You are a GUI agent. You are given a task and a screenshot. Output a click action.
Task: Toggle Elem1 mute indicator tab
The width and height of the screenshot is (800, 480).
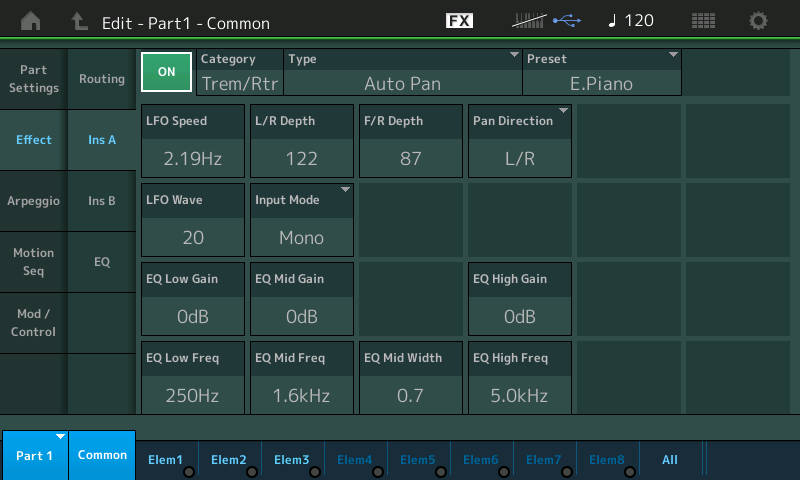166,459
